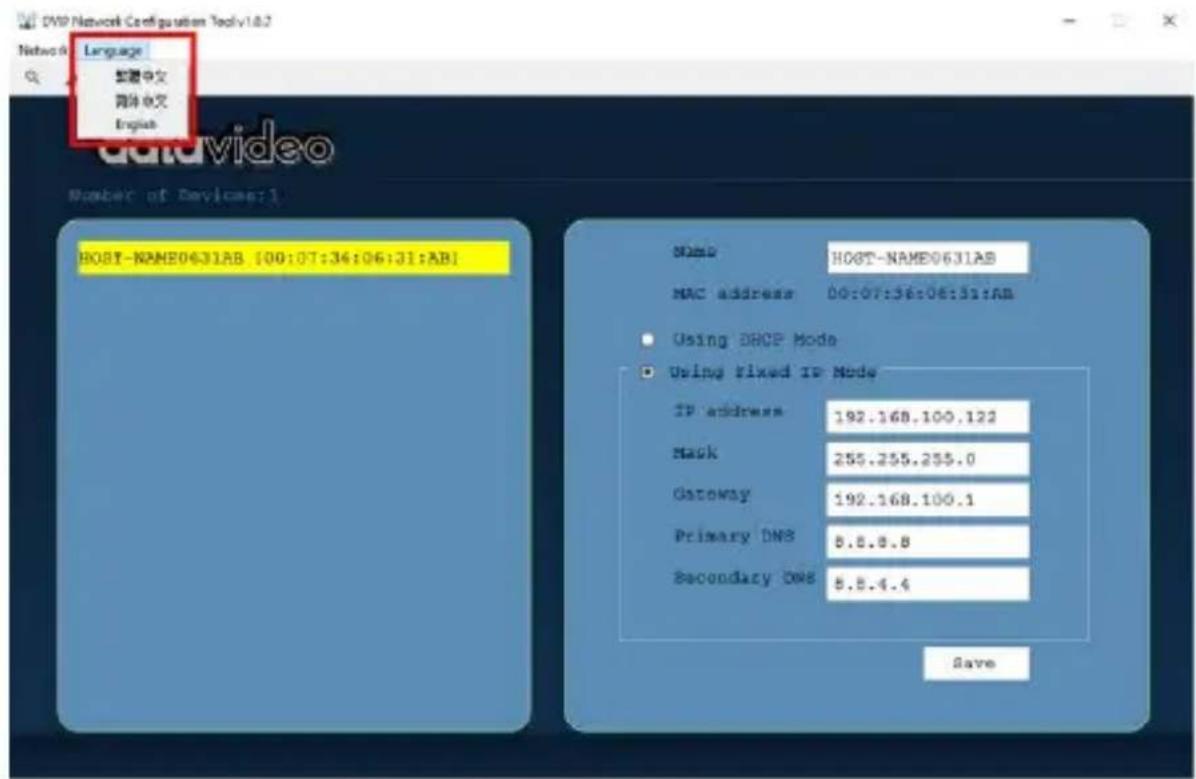Select Using Fixed IP Mode radio button

point(648,372)
